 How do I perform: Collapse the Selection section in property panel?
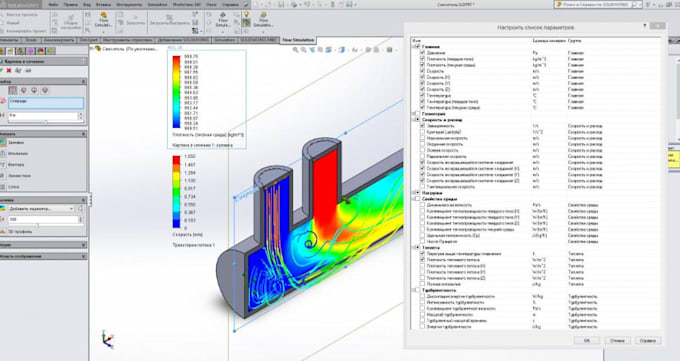[84, 81]
